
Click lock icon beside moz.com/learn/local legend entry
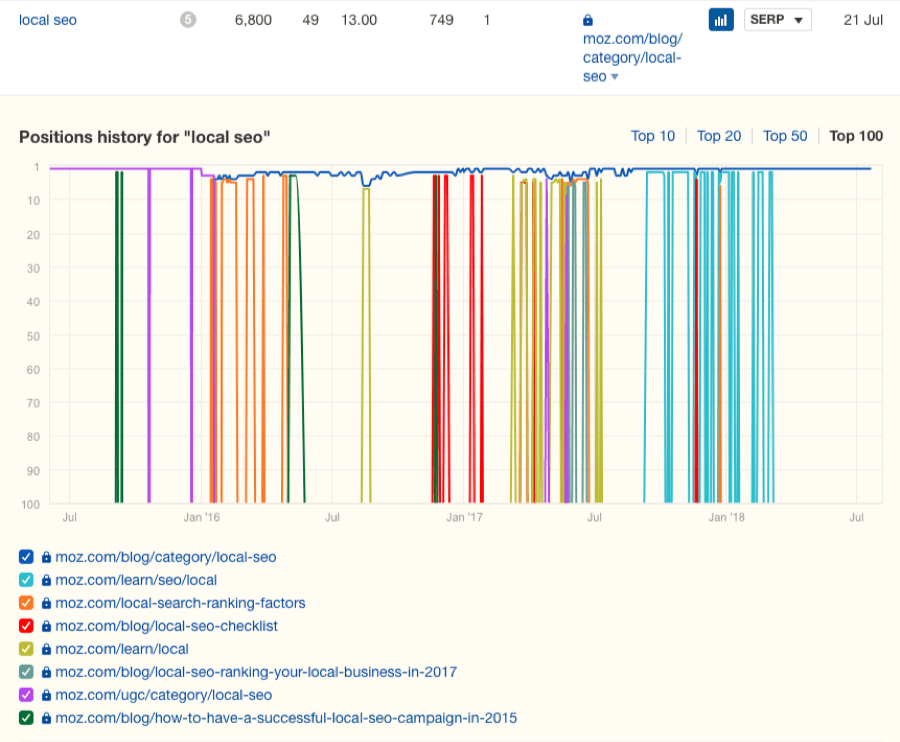tap(46, 649)
